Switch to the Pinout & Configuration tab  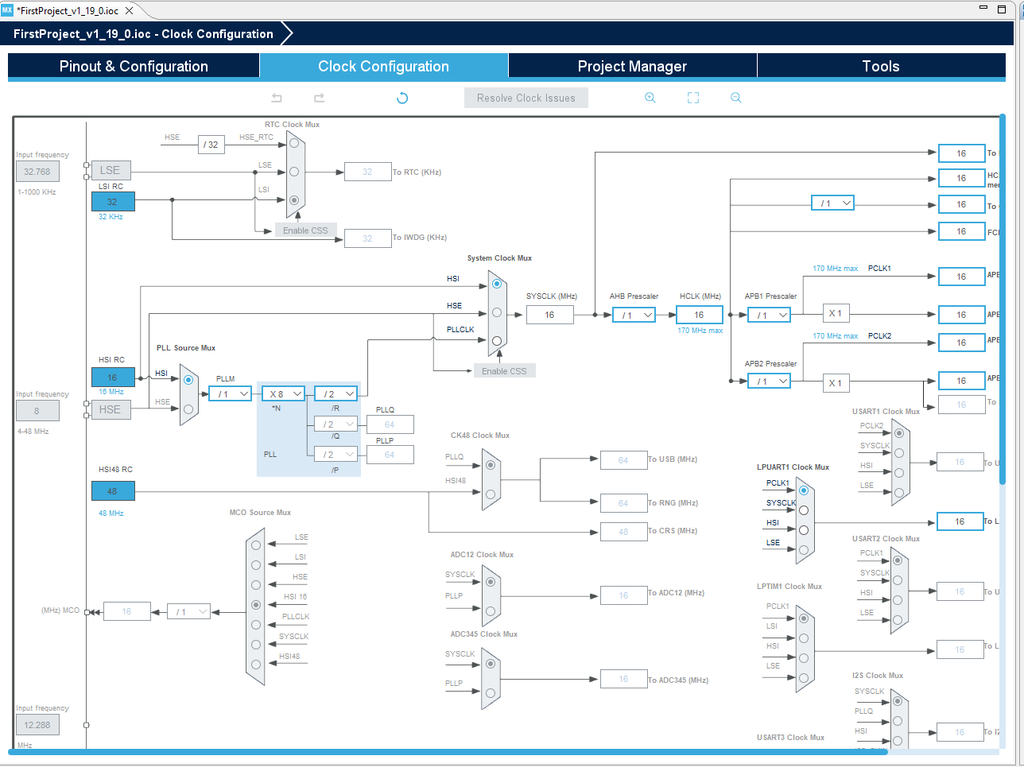click(x=134, y=67)
